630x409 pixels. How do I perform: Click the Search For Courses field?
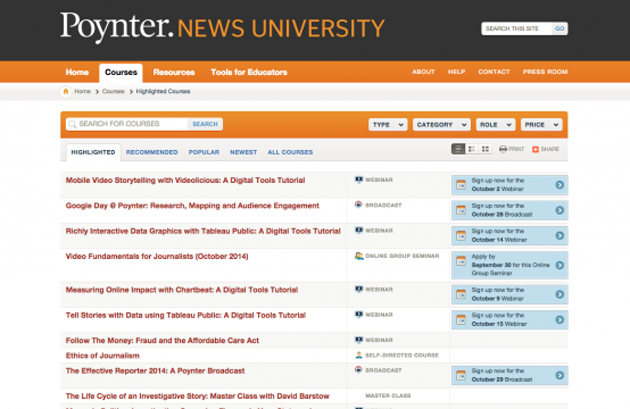[x=127, y=124]
